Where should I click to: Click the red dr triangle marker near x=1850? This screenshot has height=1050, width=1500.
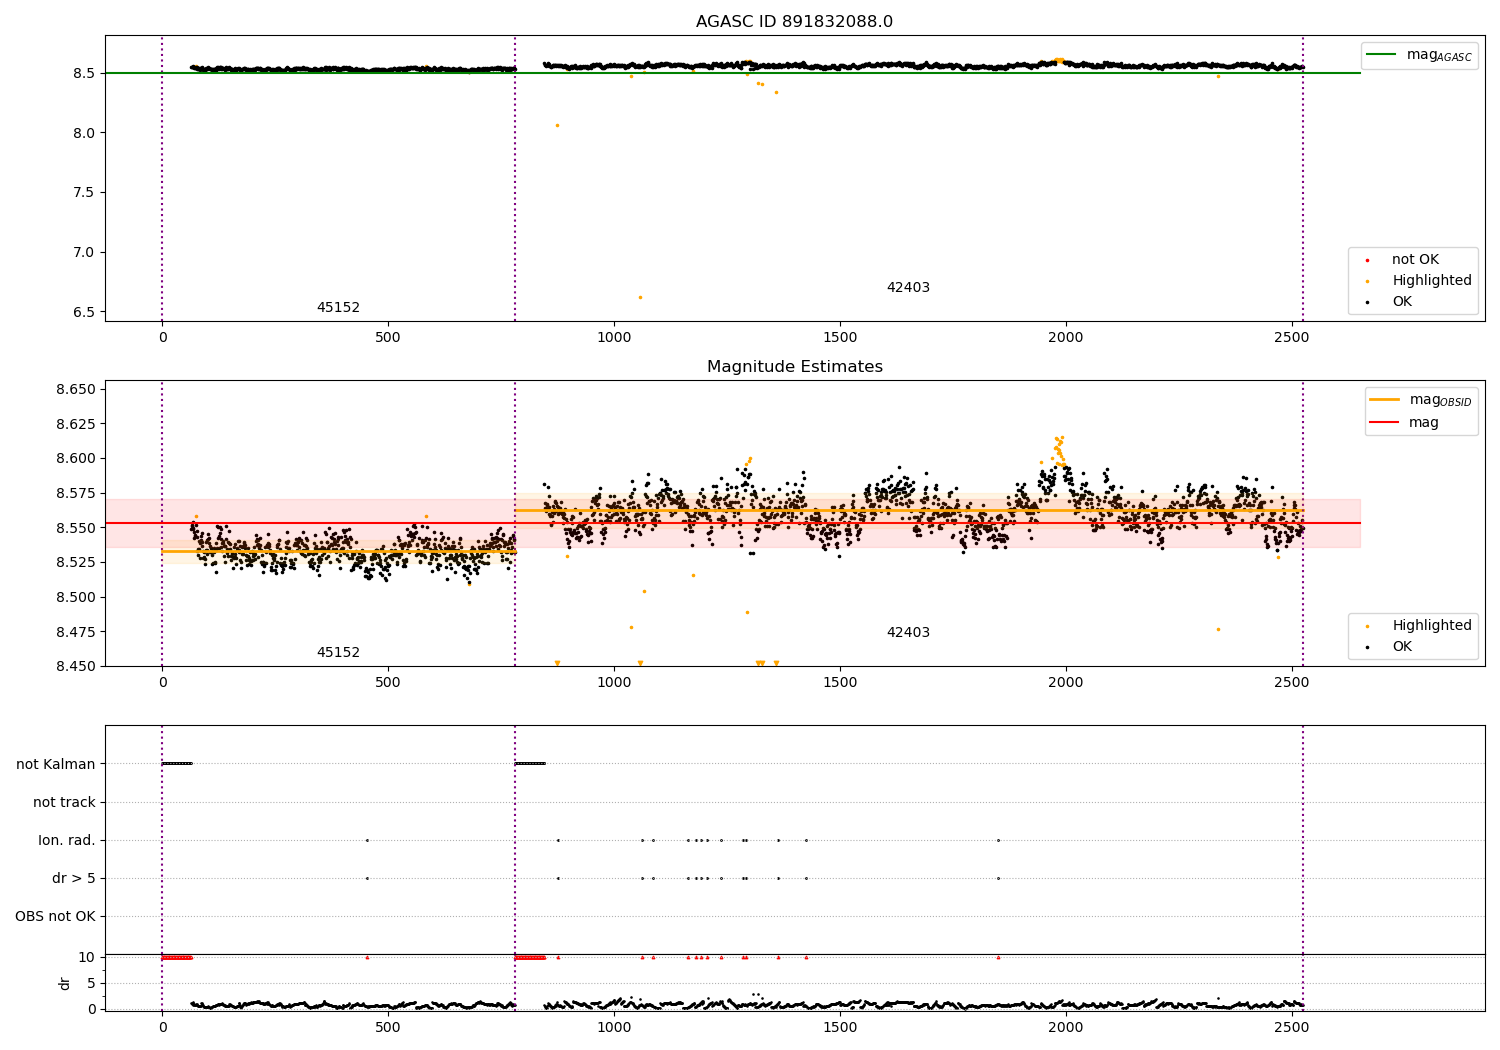coord(998,957)
